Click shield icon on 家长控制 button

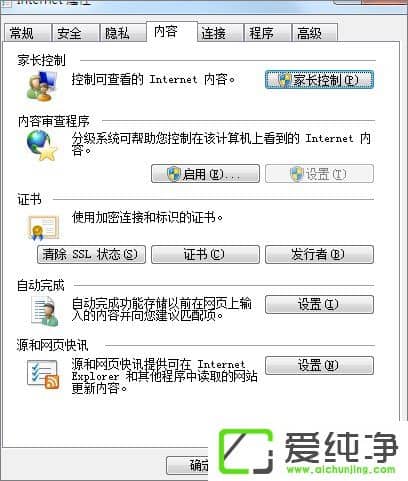(284, 80)
